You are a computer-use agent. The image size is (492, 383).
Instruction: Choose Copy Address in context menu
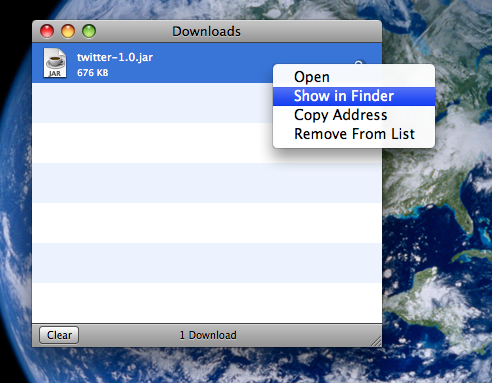coord(354,115)
